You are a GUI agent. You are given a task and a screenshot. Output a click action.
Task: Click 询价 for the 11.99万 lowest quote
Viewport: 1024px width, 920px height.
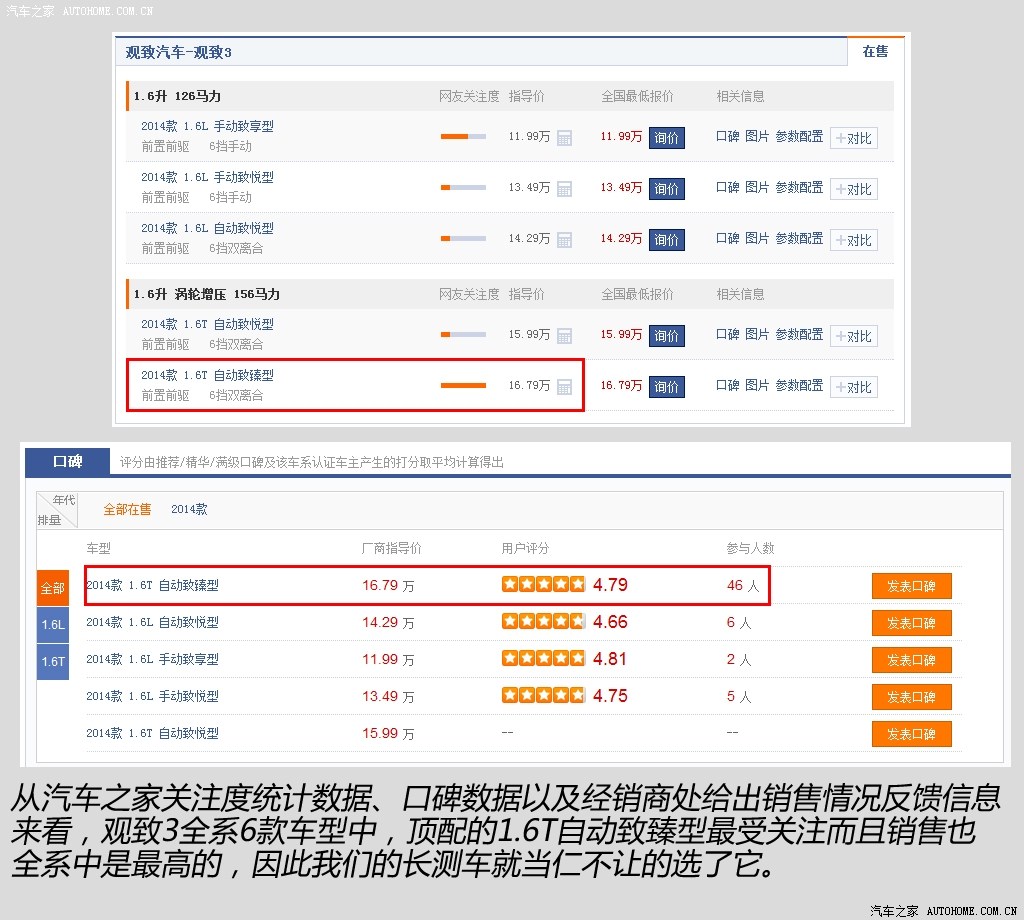667,138
